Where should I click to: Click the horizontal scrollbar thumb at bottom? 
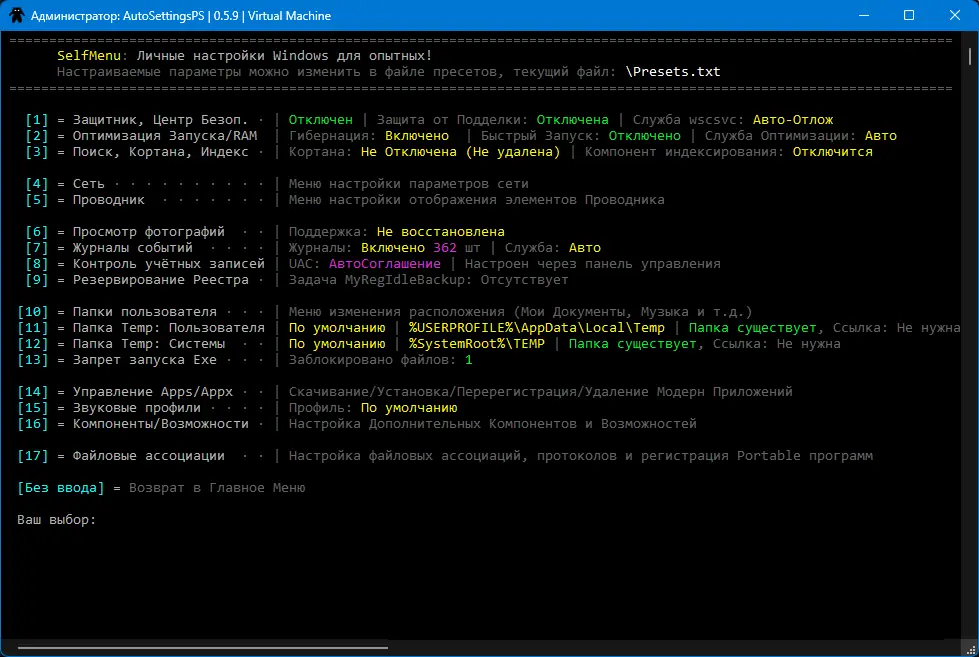203,648
